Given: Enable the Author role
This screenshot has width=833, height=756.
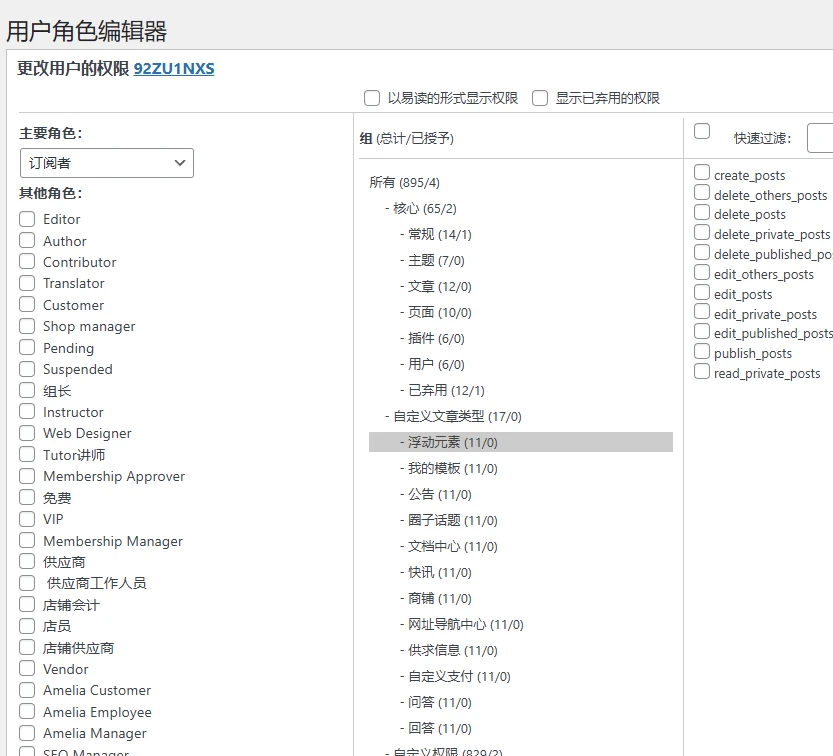Looking at the screenshot, I should [x=25, y=240].
